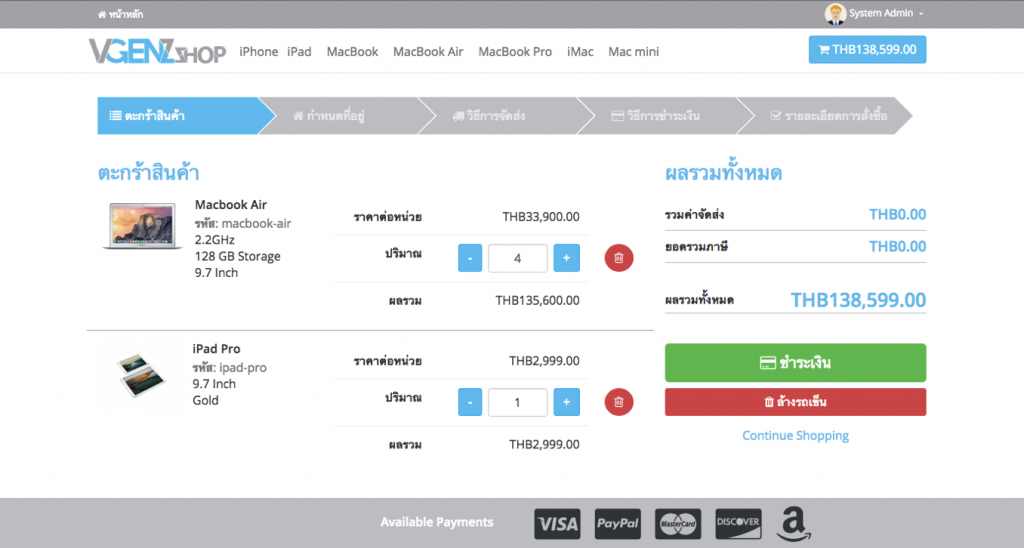Click the MasterCard payment icon
Viewport: 1024px width, 548px height.
[x=678, y=524]
